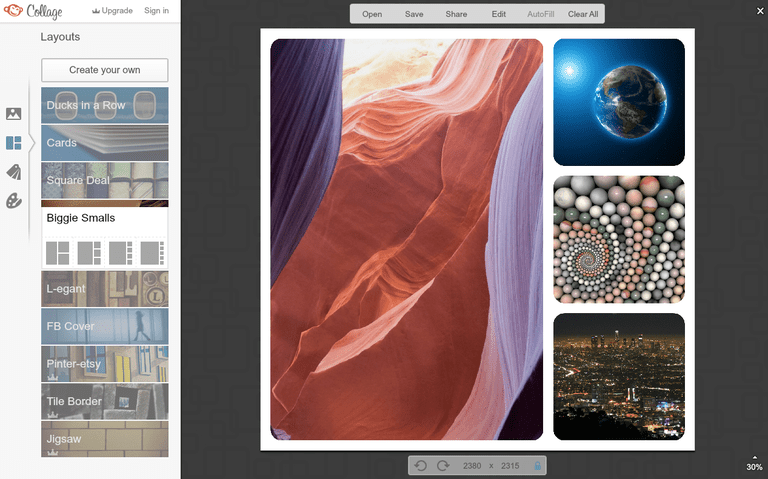
Task: Select the city lights at night cell
Action: pos(619,377)
